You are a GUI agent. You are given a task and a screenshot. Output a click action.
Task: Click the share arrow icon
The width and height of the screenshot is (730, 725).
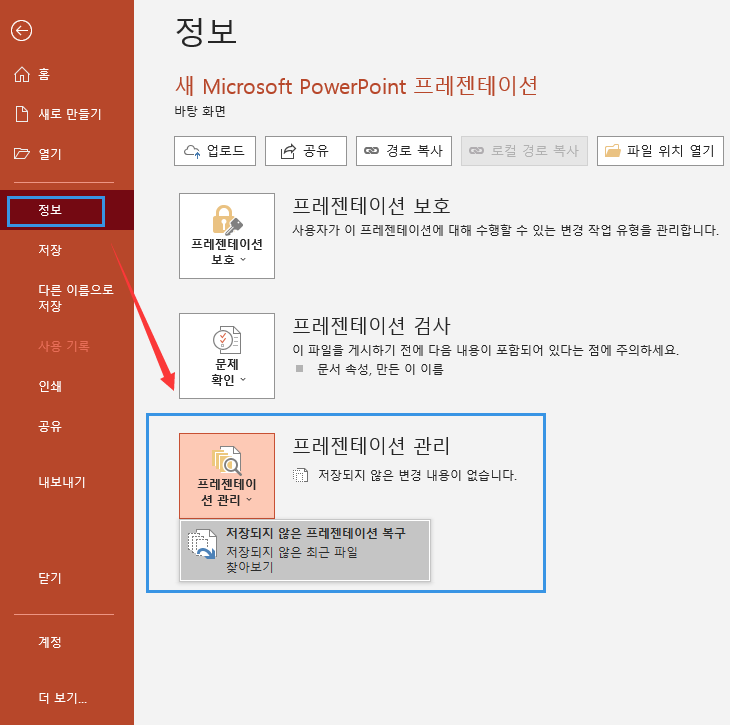point(288,151)
